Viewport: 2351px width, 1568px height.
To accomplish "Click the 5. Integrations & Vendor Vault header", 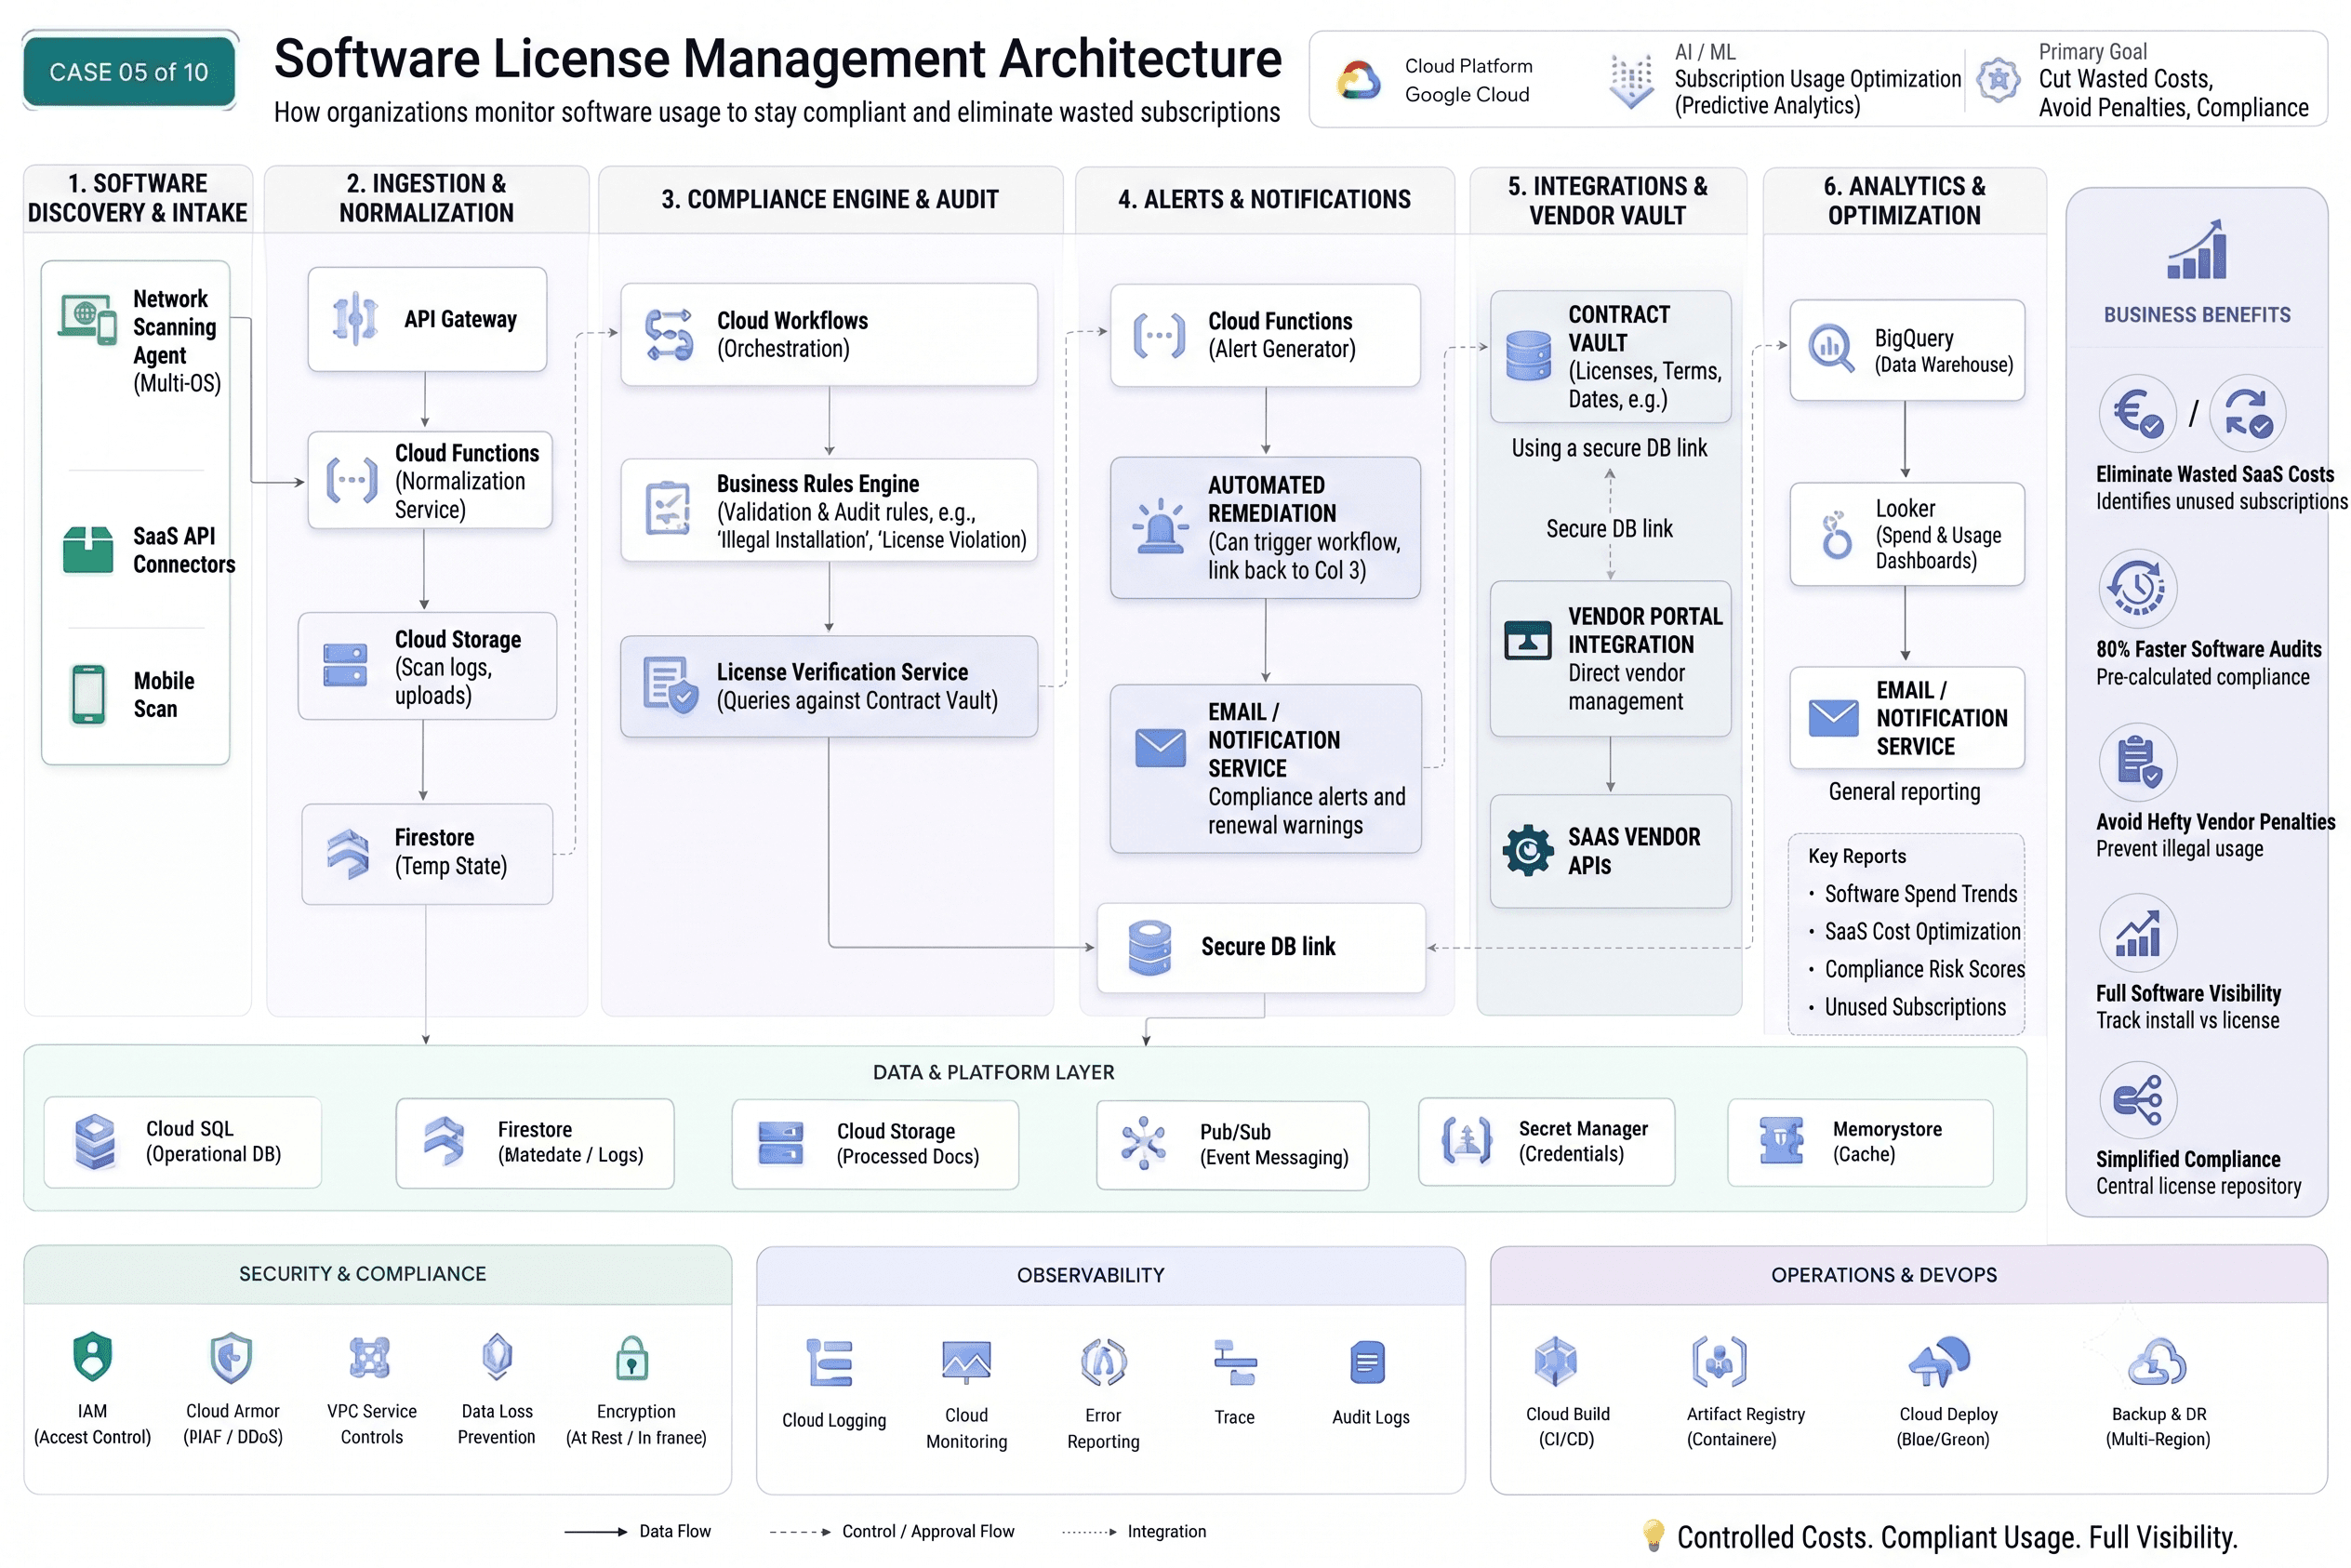I will click(x=1608, y=200).
